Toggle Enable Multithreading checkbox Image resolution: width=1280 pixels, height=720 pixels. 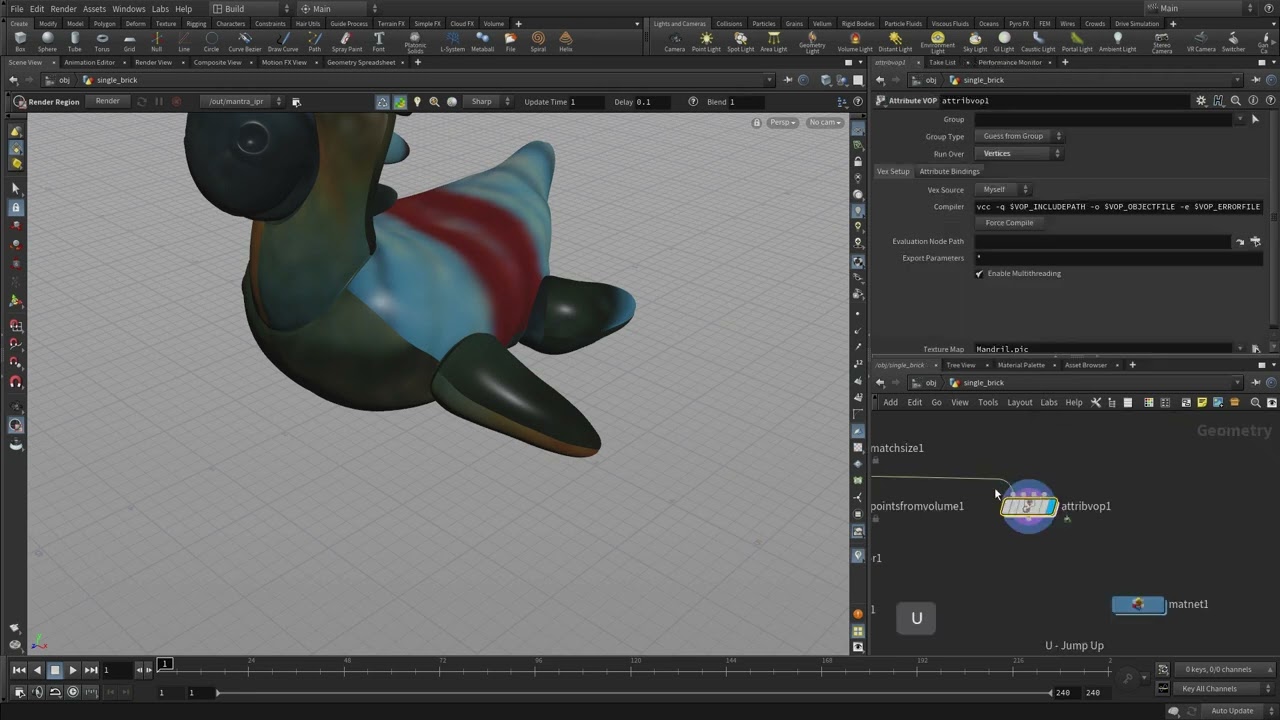point(979,274)
